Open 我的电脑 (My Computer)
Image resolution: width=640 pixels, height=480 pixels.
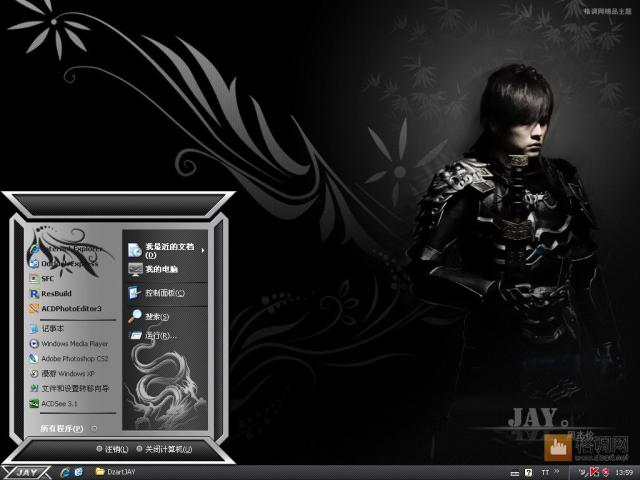[x=153, y=269]
